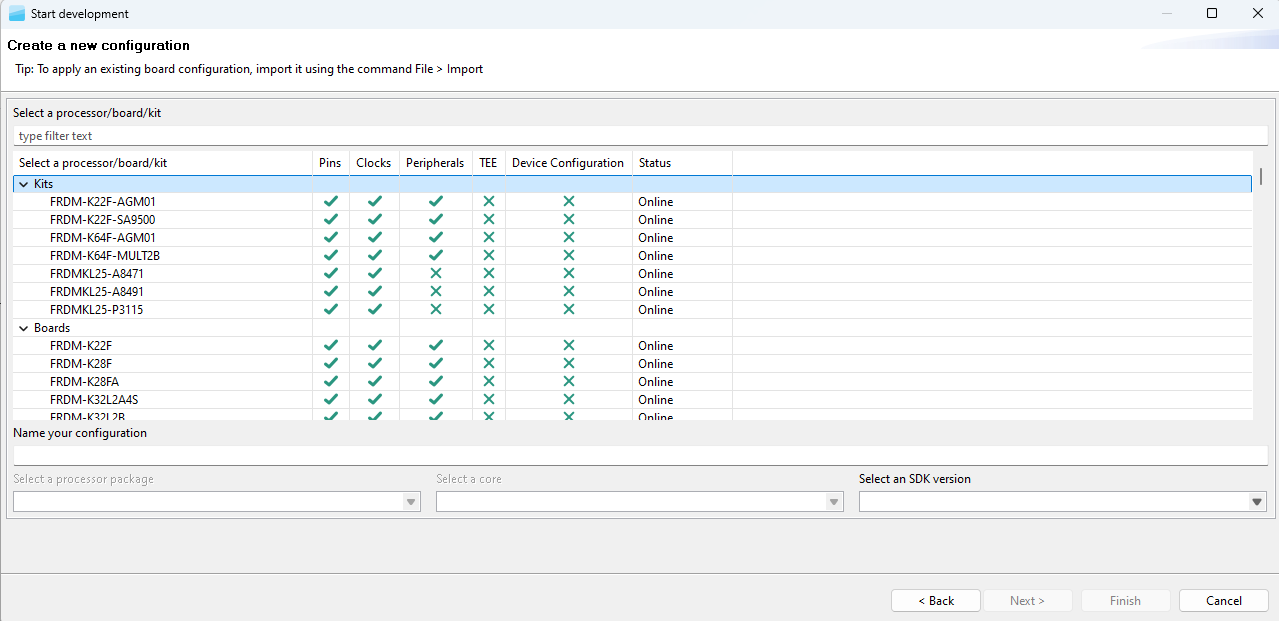Click the processor/board/kit name column header
Screen dimensions: 1279x621
163,163
